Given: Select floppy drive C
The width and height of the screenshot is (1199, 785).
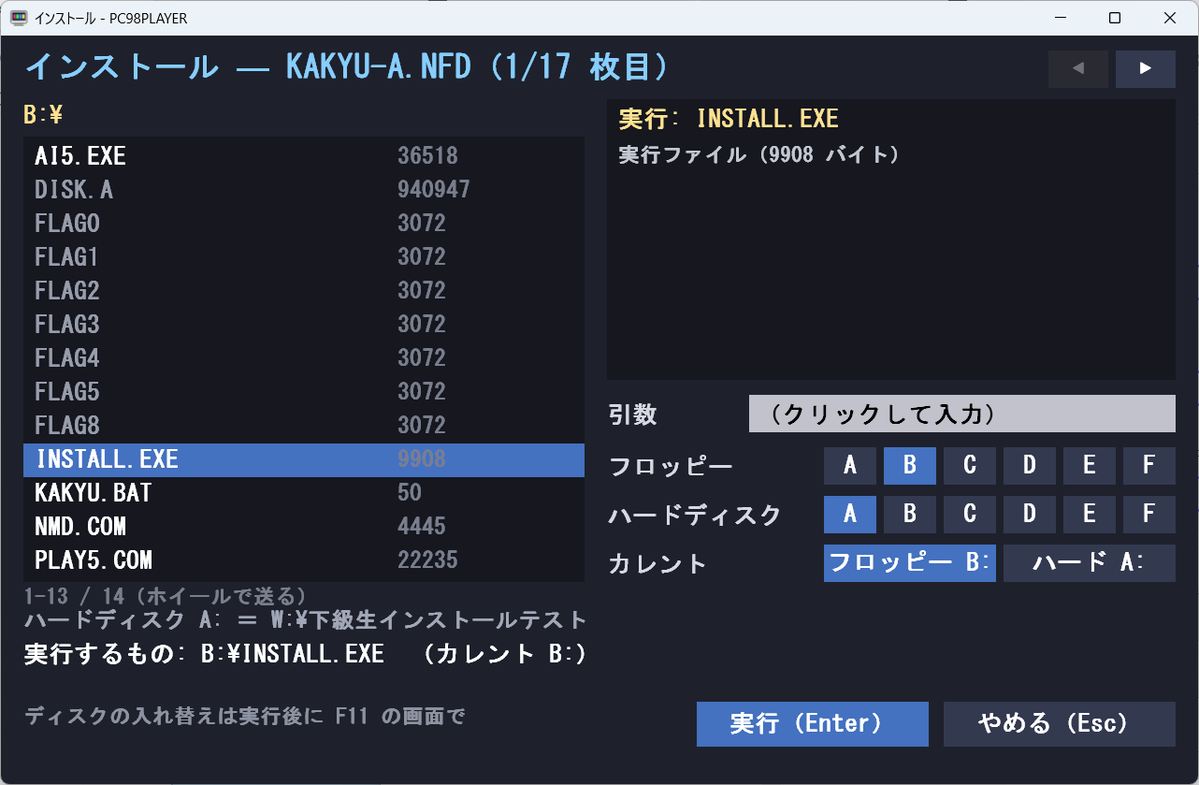Looking at the screenshot, I should click(970, 465).
